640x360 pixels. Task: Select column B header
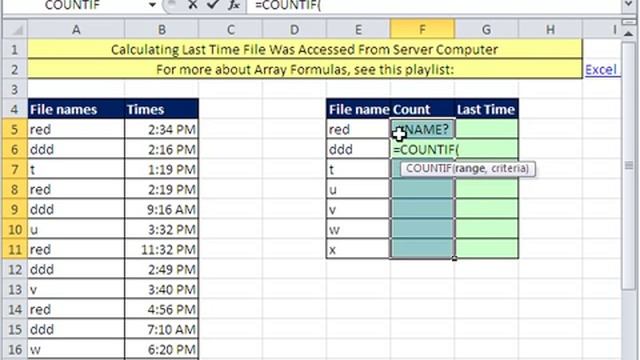162,29
